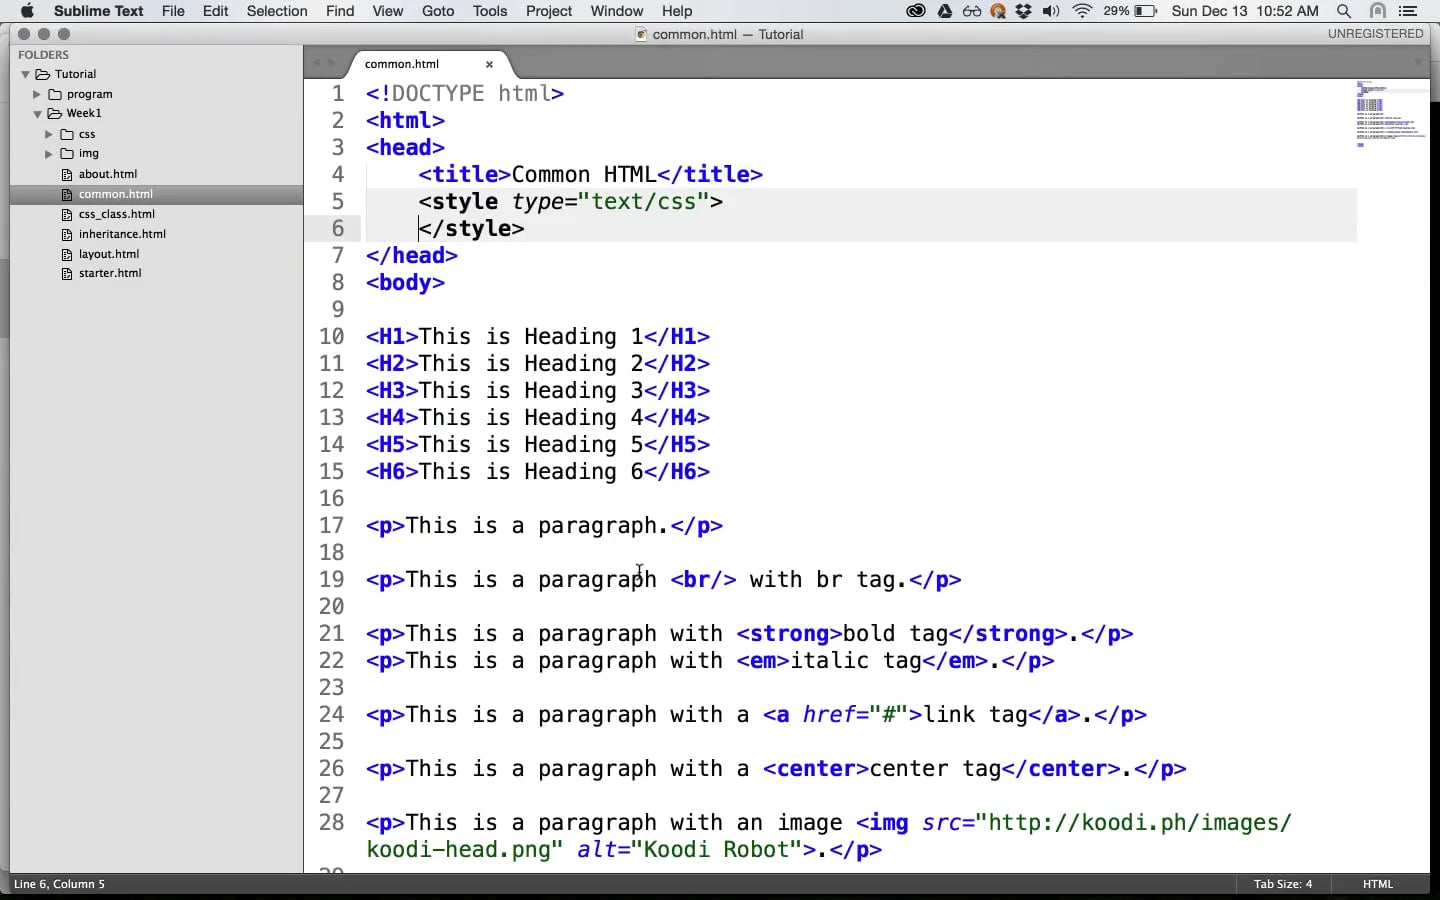Viewport: 1440px width, 900px height.
Task: Open layout.html file
Action: coord(109,254)
